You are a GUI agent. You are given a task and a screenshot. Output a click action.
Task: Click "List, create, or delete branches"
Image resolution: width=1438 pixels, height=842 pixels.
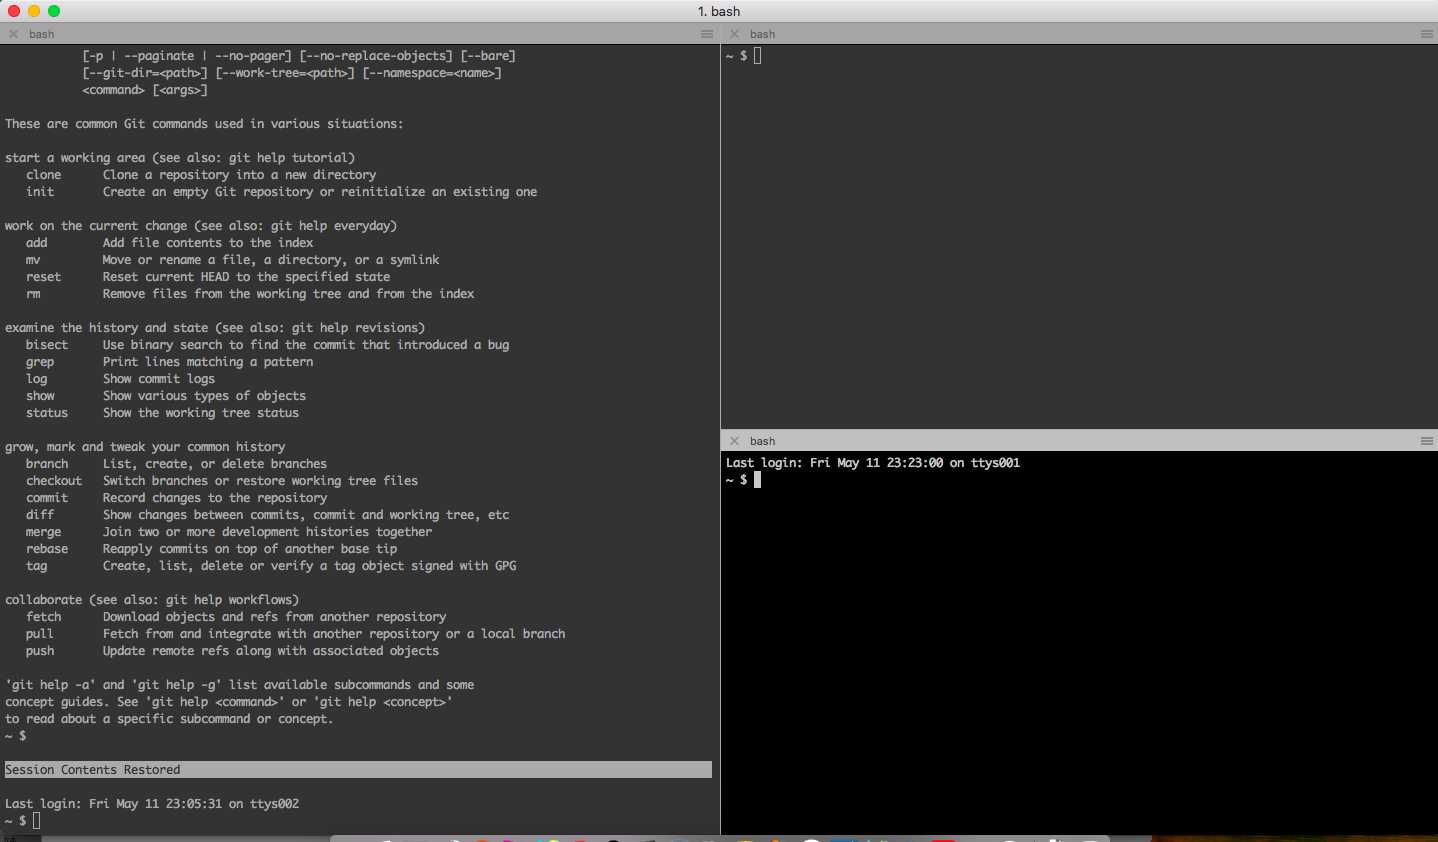point(215,464)
